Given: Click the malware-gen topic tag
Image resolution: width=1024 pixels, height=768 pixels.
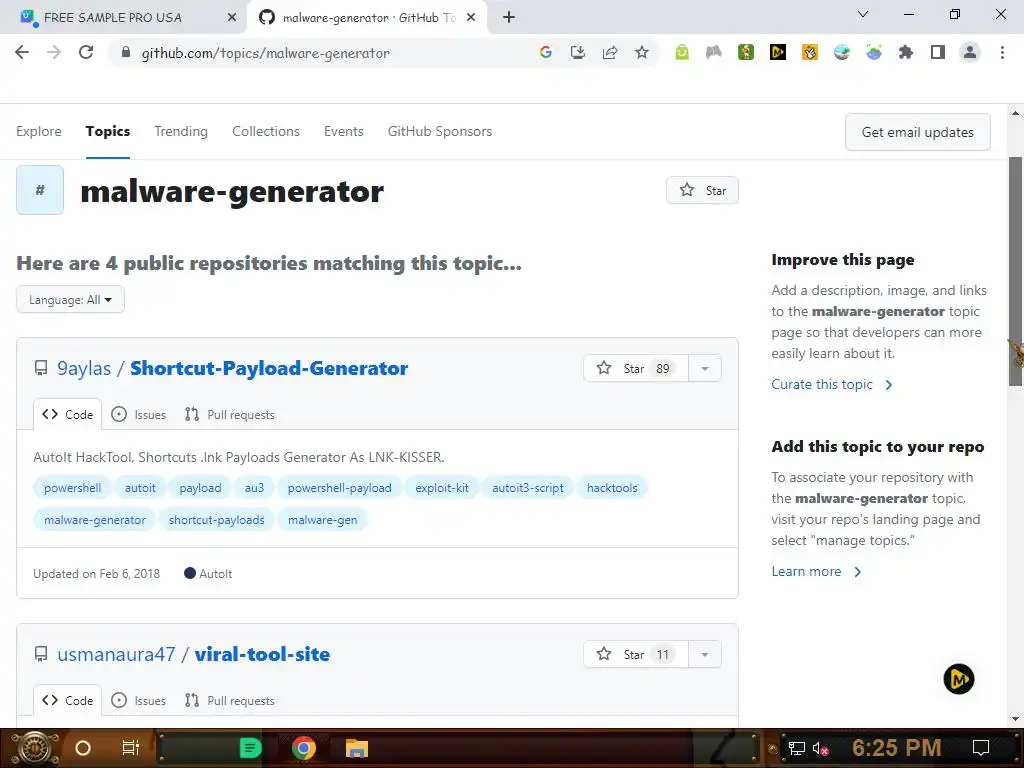Looking at the screenshot, I should (323, 520).
